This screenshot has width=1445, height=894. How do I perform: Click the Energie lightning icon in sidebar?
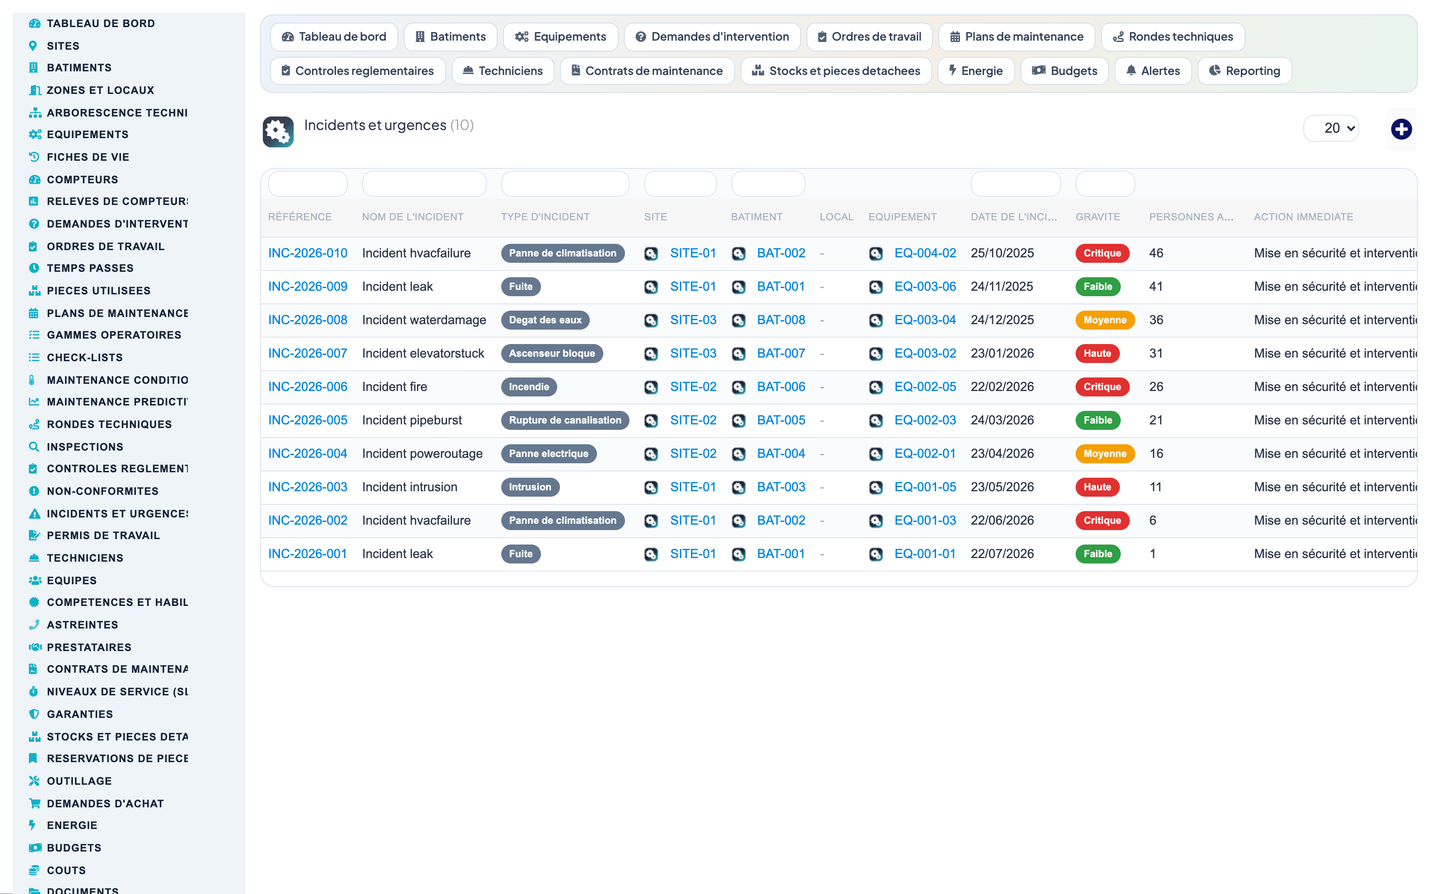[x=33, y=825]
